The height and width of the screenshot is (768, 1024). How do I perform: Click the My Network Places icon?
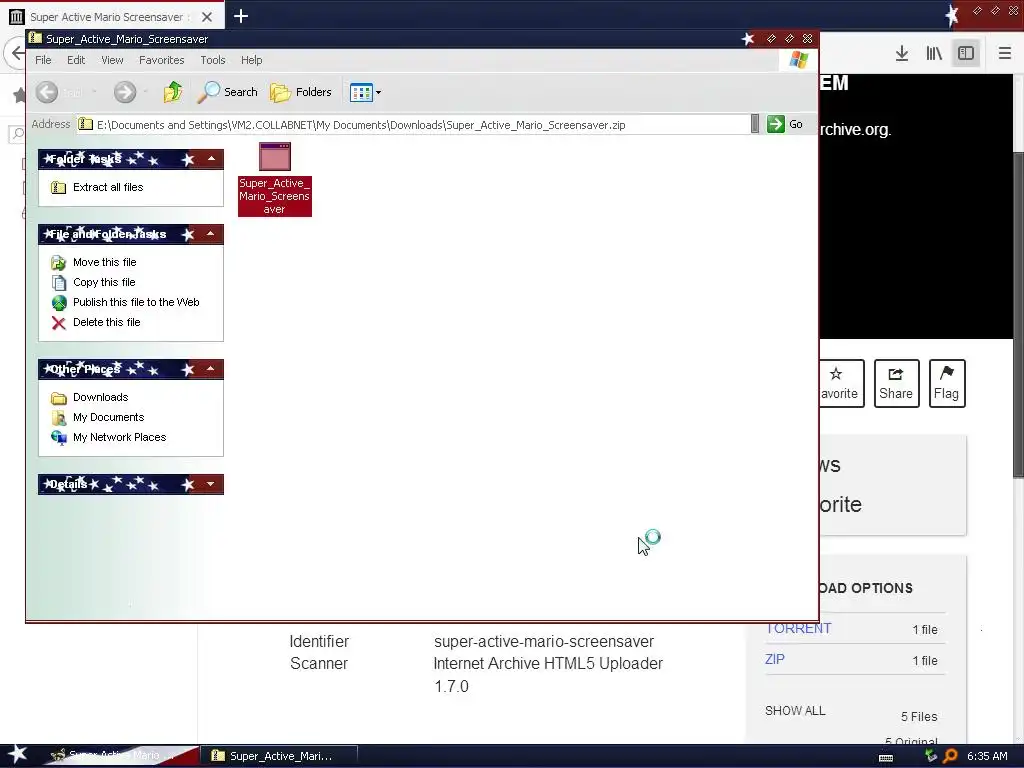(x=59, y=438)
